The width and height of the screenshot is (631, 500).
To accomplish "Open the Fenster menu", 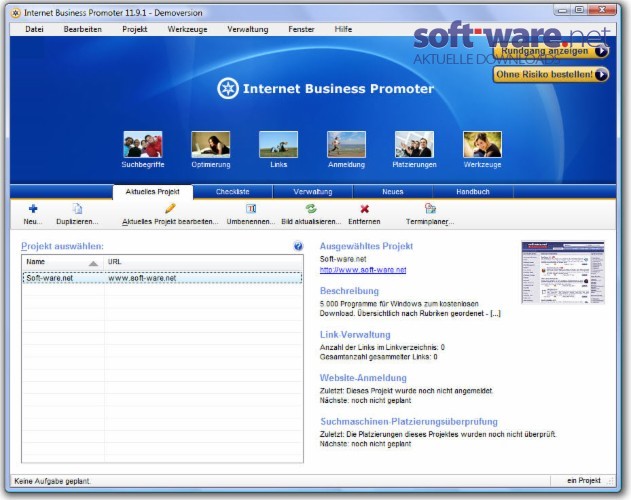I will click(301, 29).
